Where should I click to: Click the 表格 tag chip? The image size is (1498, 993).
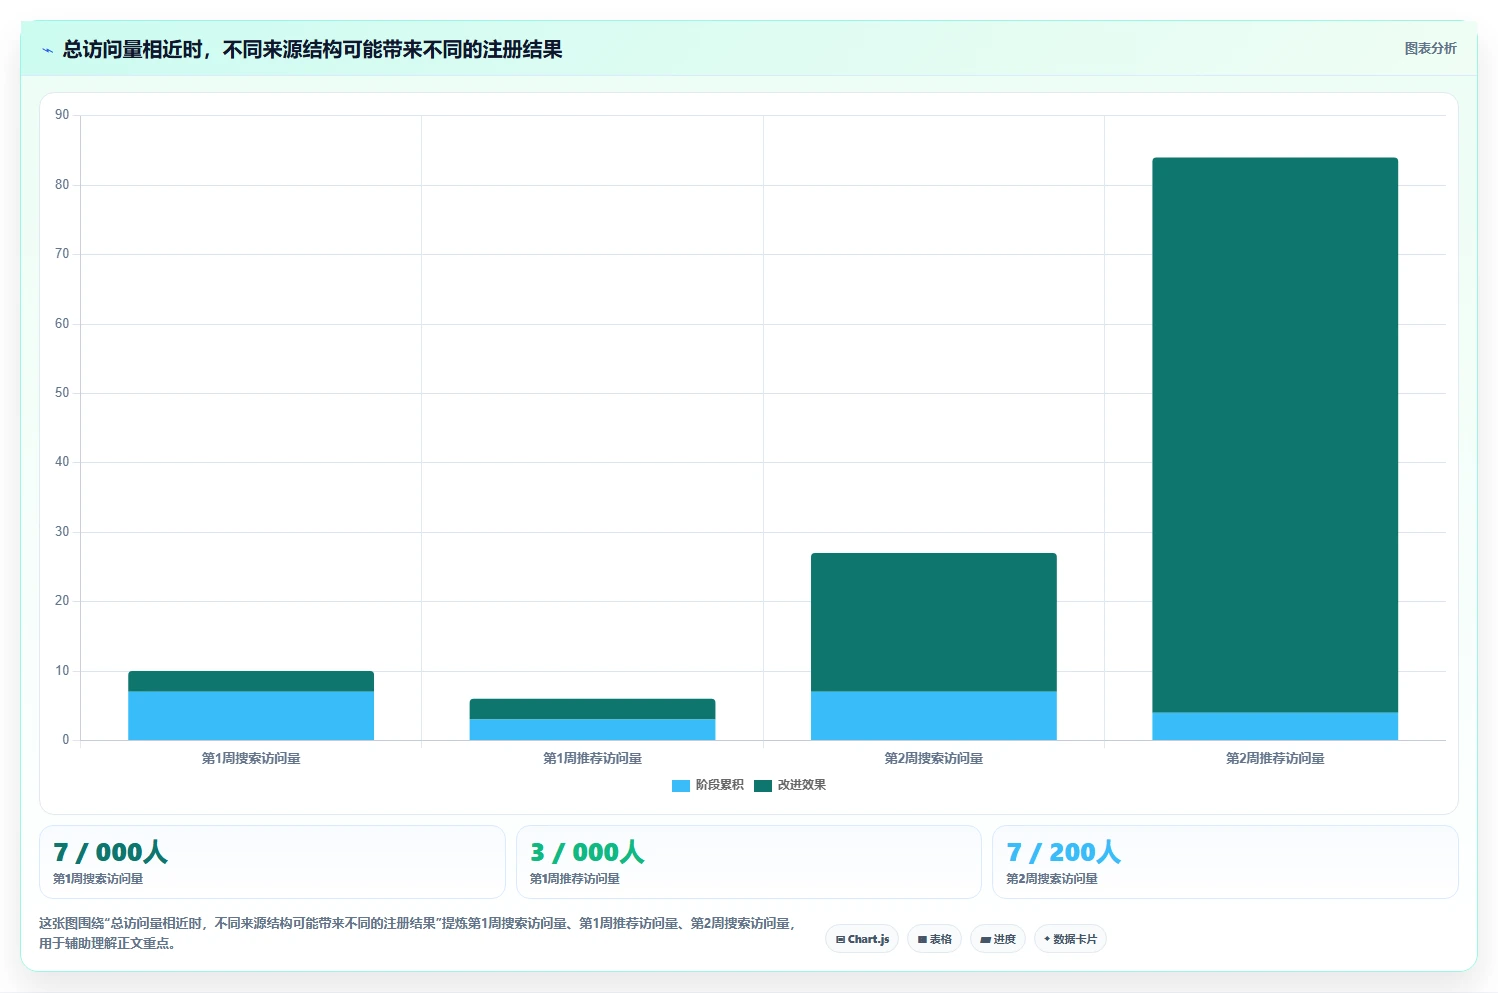(x=934, y=939)
